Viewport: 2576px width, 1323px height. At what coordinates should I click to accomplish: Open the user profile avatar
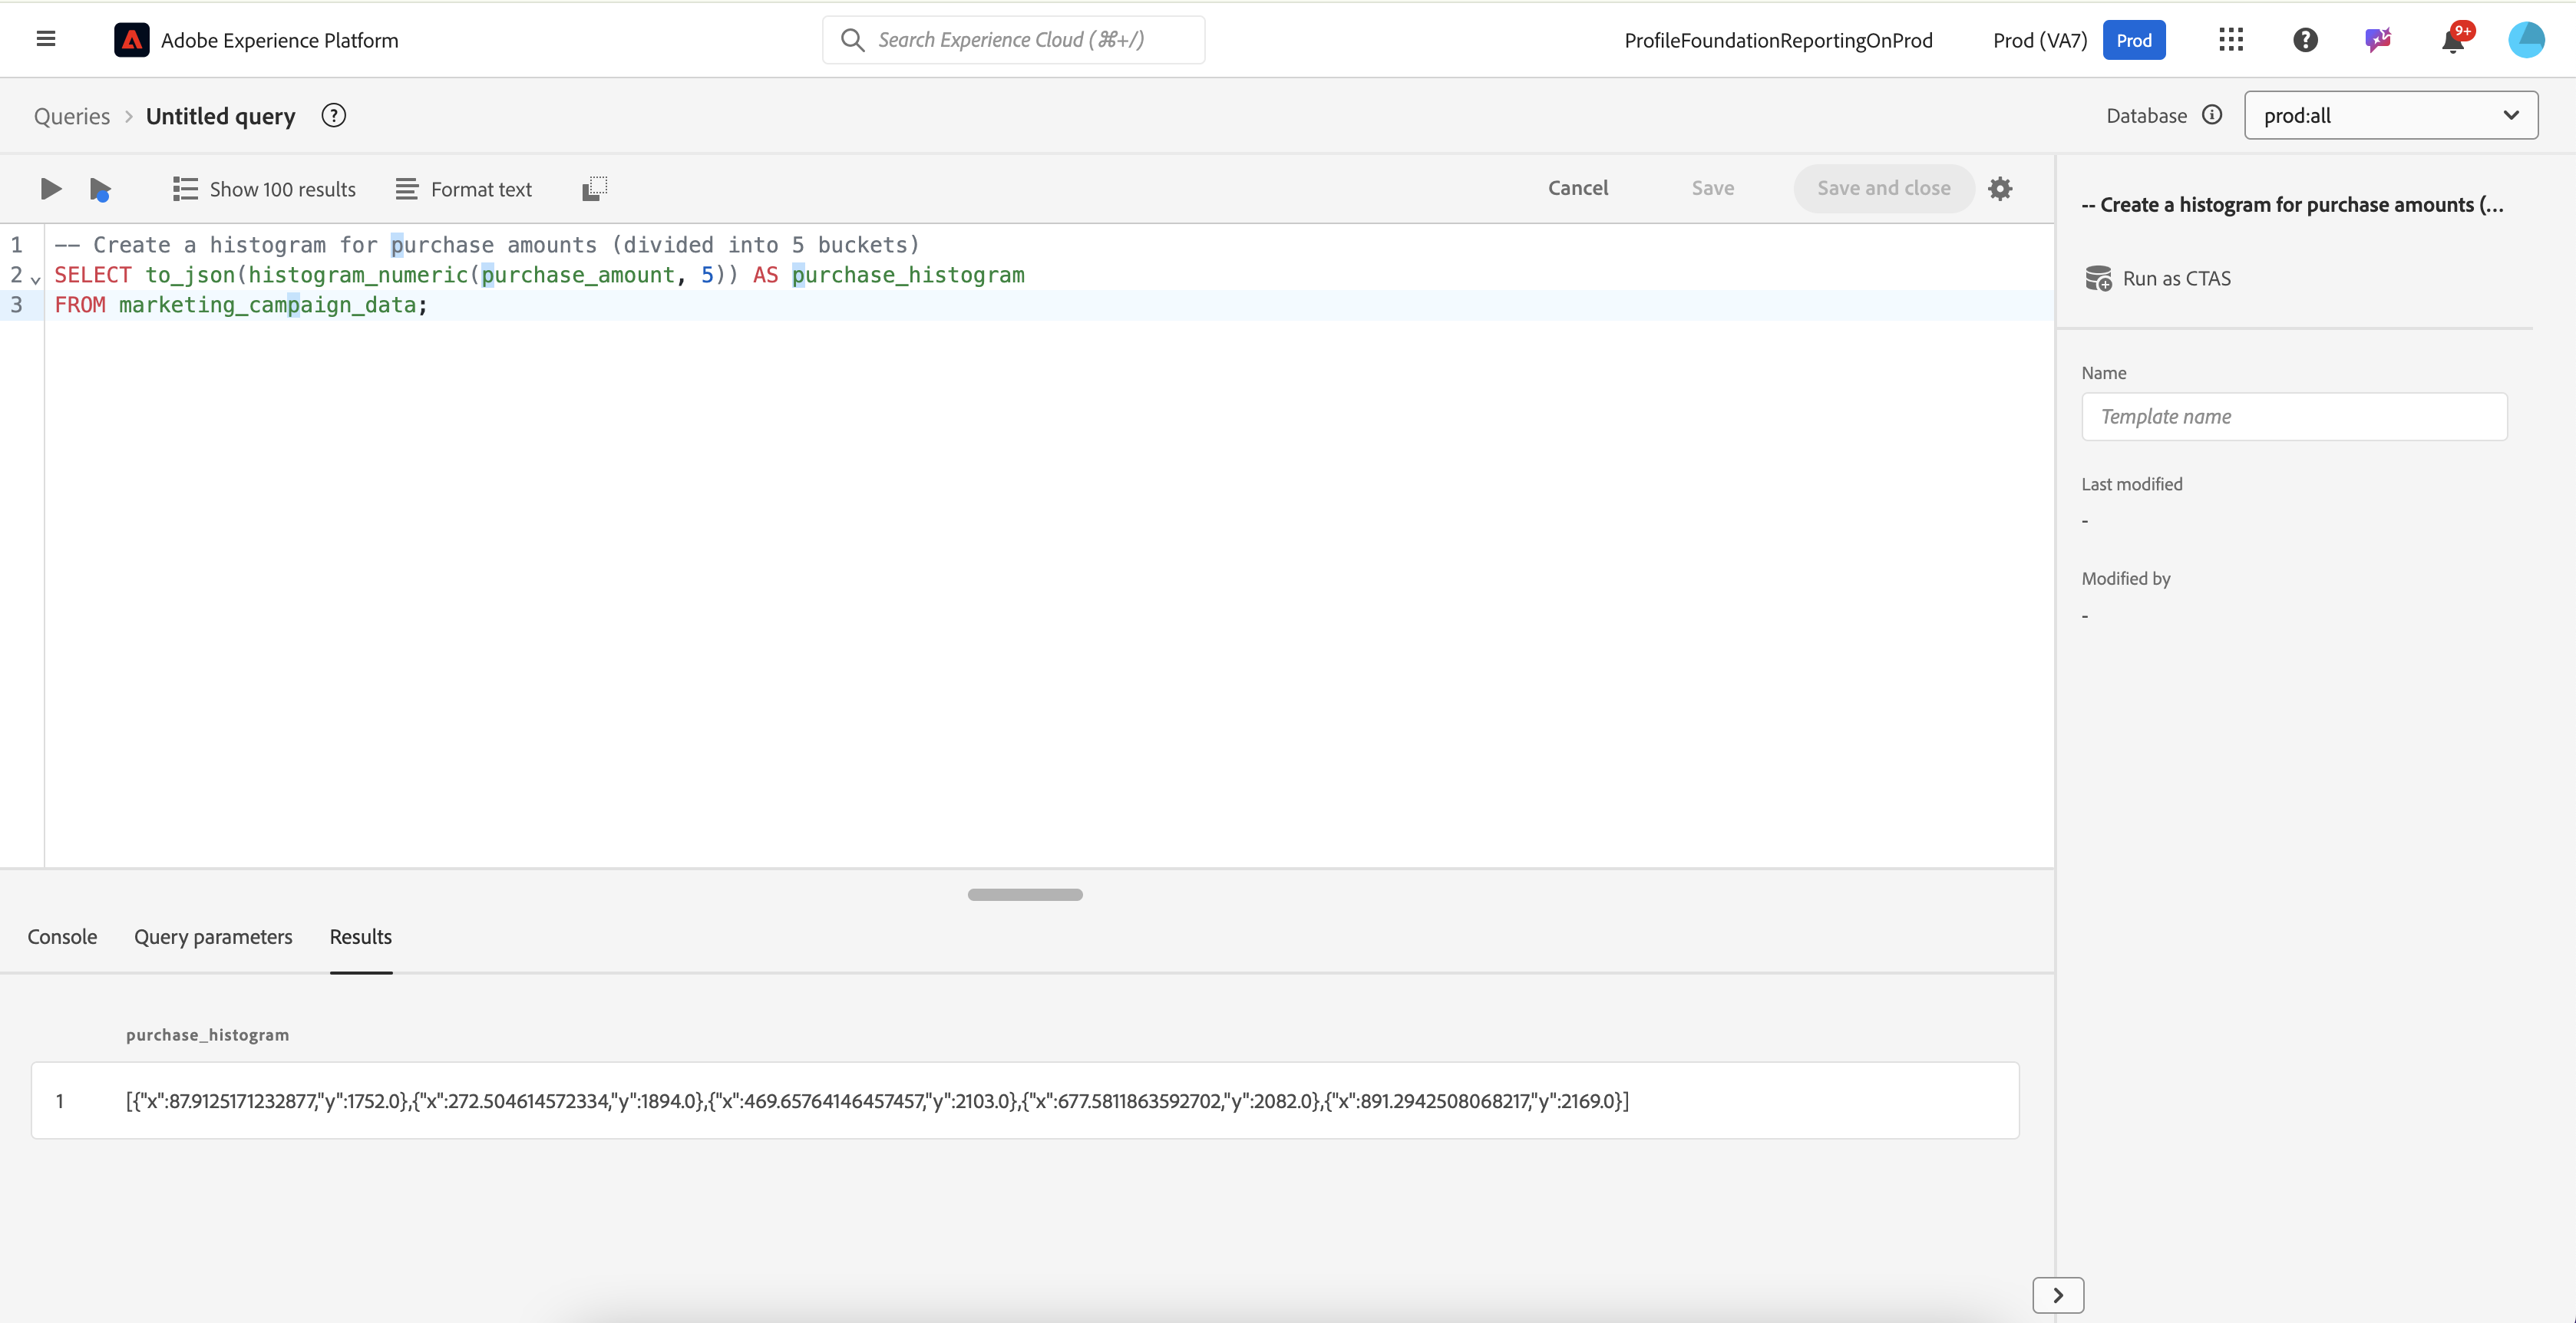(2526, 40)
